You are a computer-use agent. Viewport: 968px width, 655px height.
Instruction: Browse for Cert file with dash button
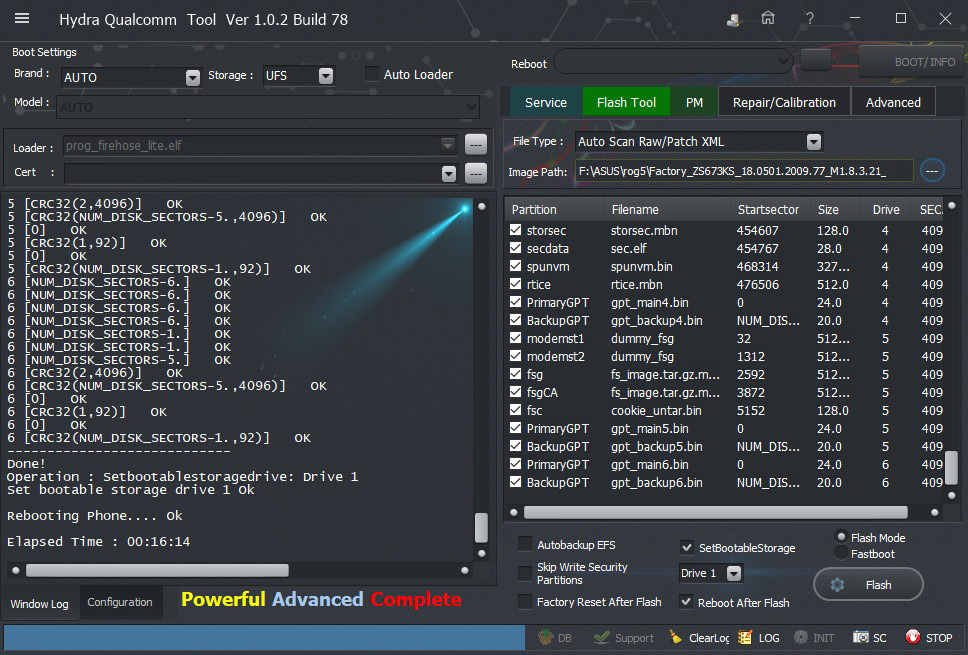coord(475,173)
